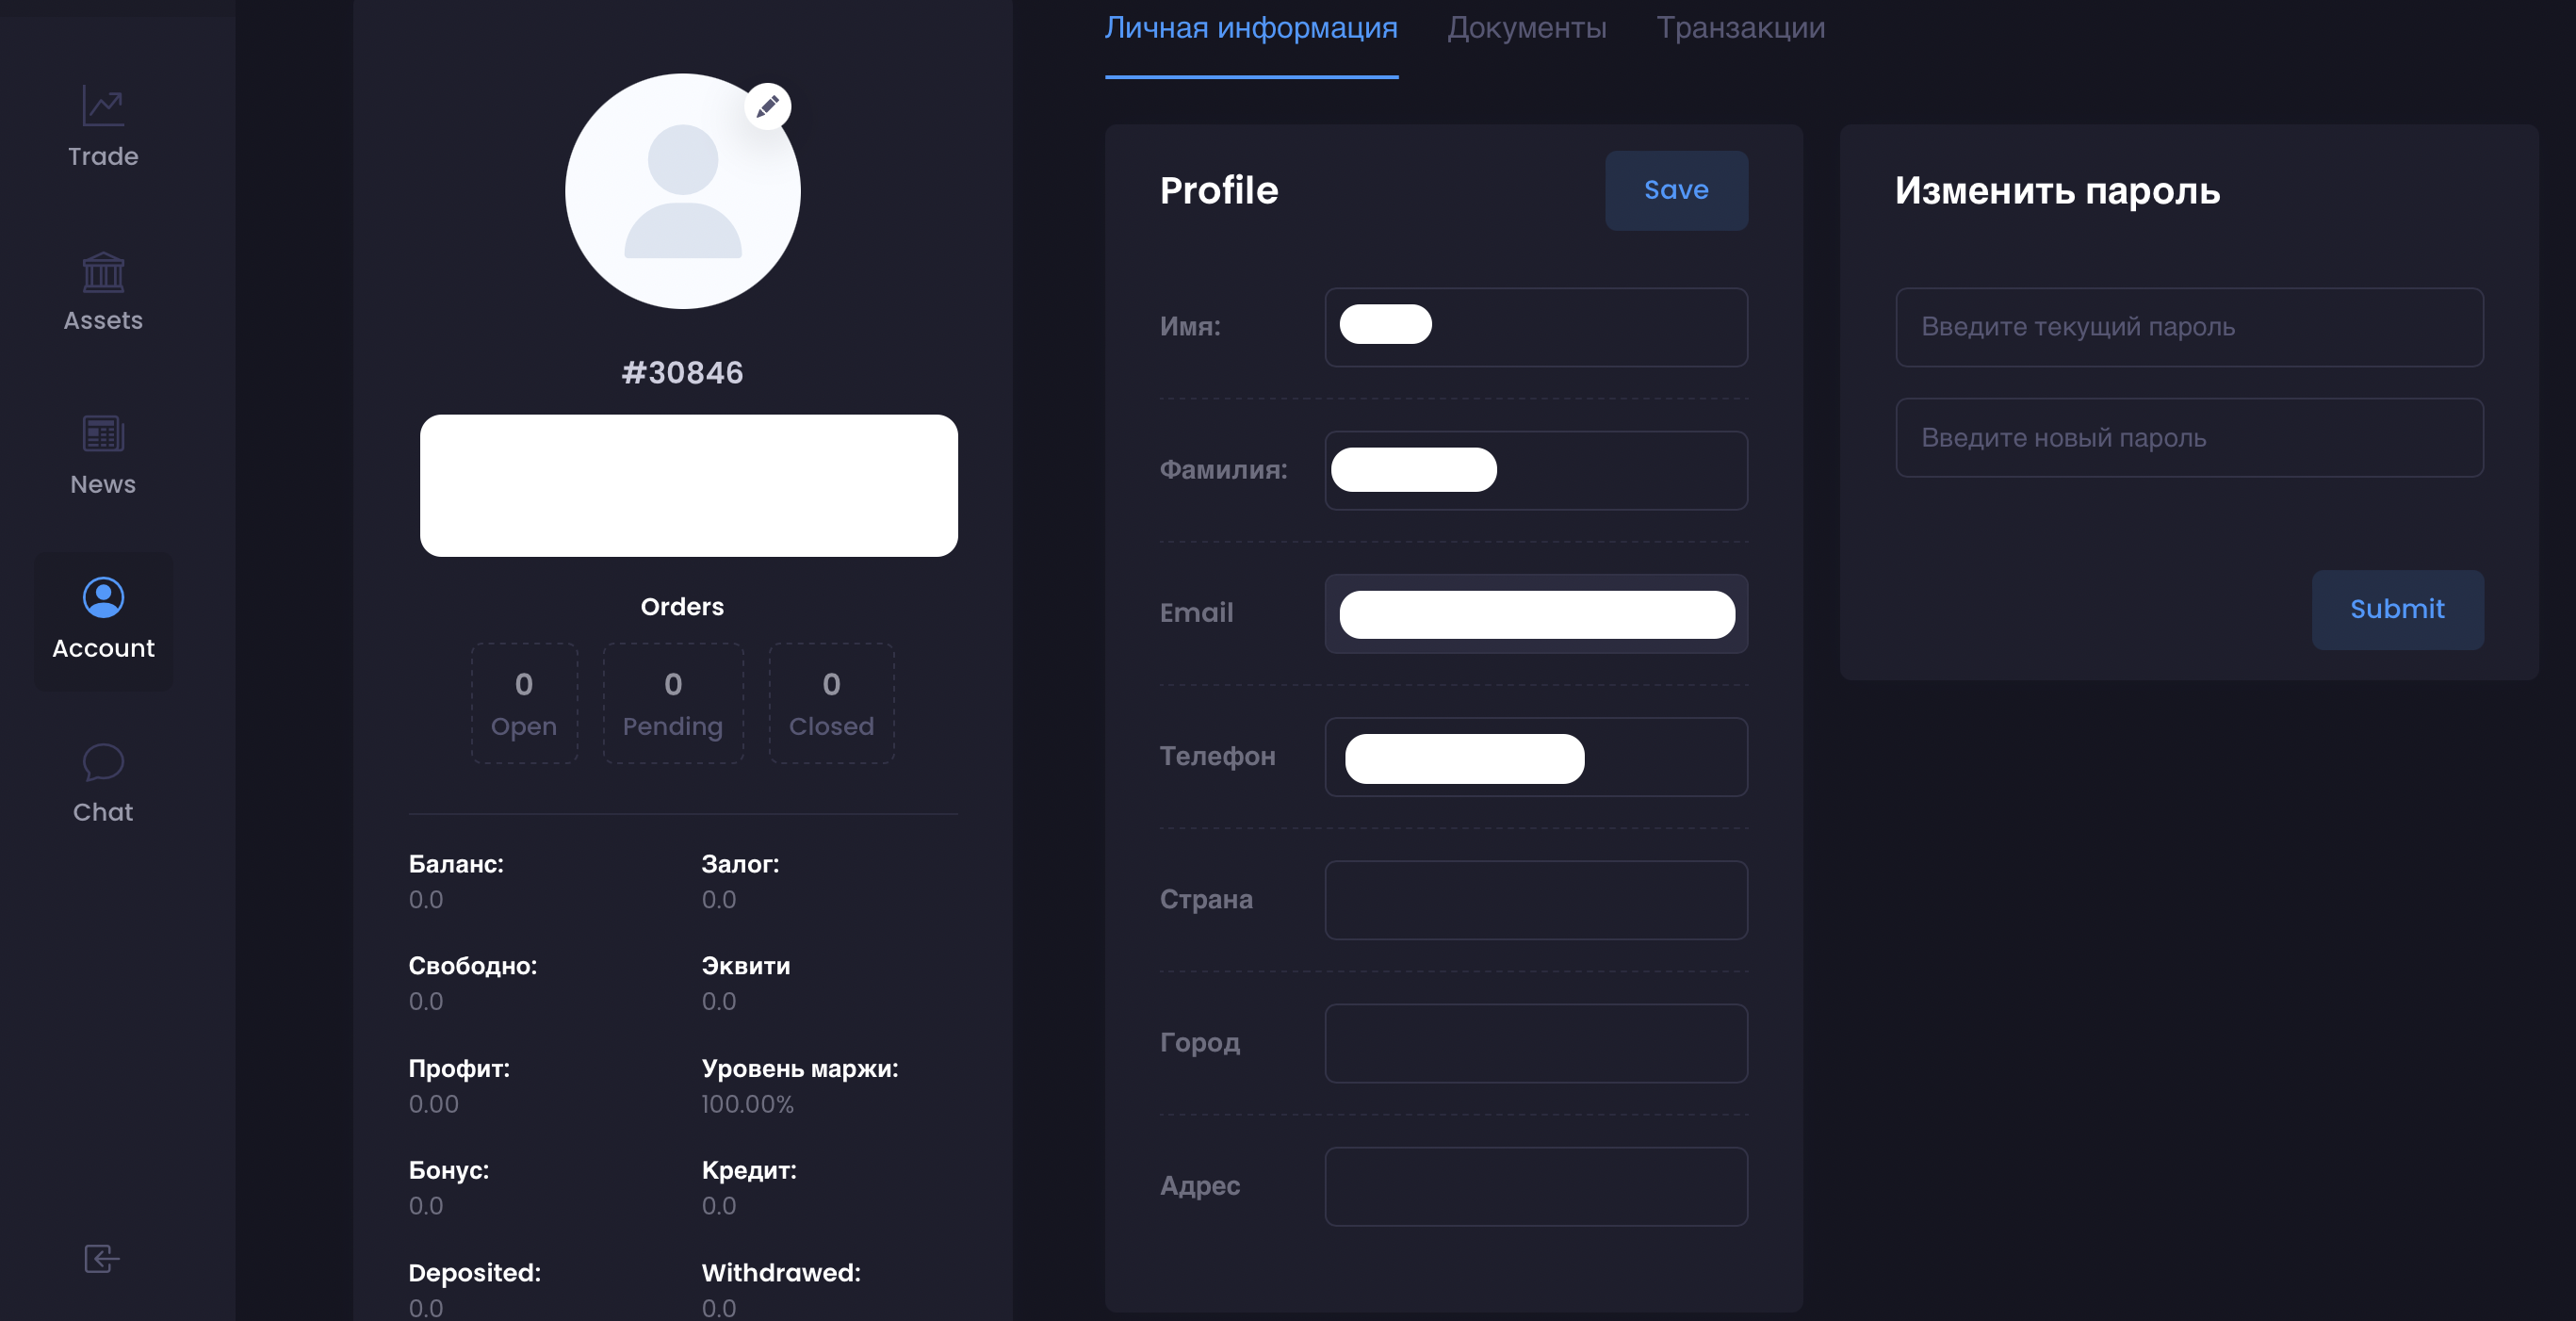Click the Save profile button
The image size is (2576, 1321).
[x=1676, y=190]
